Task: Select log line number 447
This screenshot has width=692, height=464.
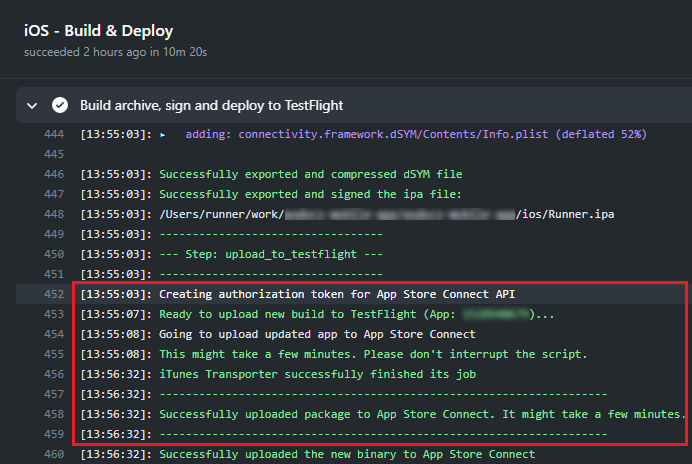Action: [54, 194]
